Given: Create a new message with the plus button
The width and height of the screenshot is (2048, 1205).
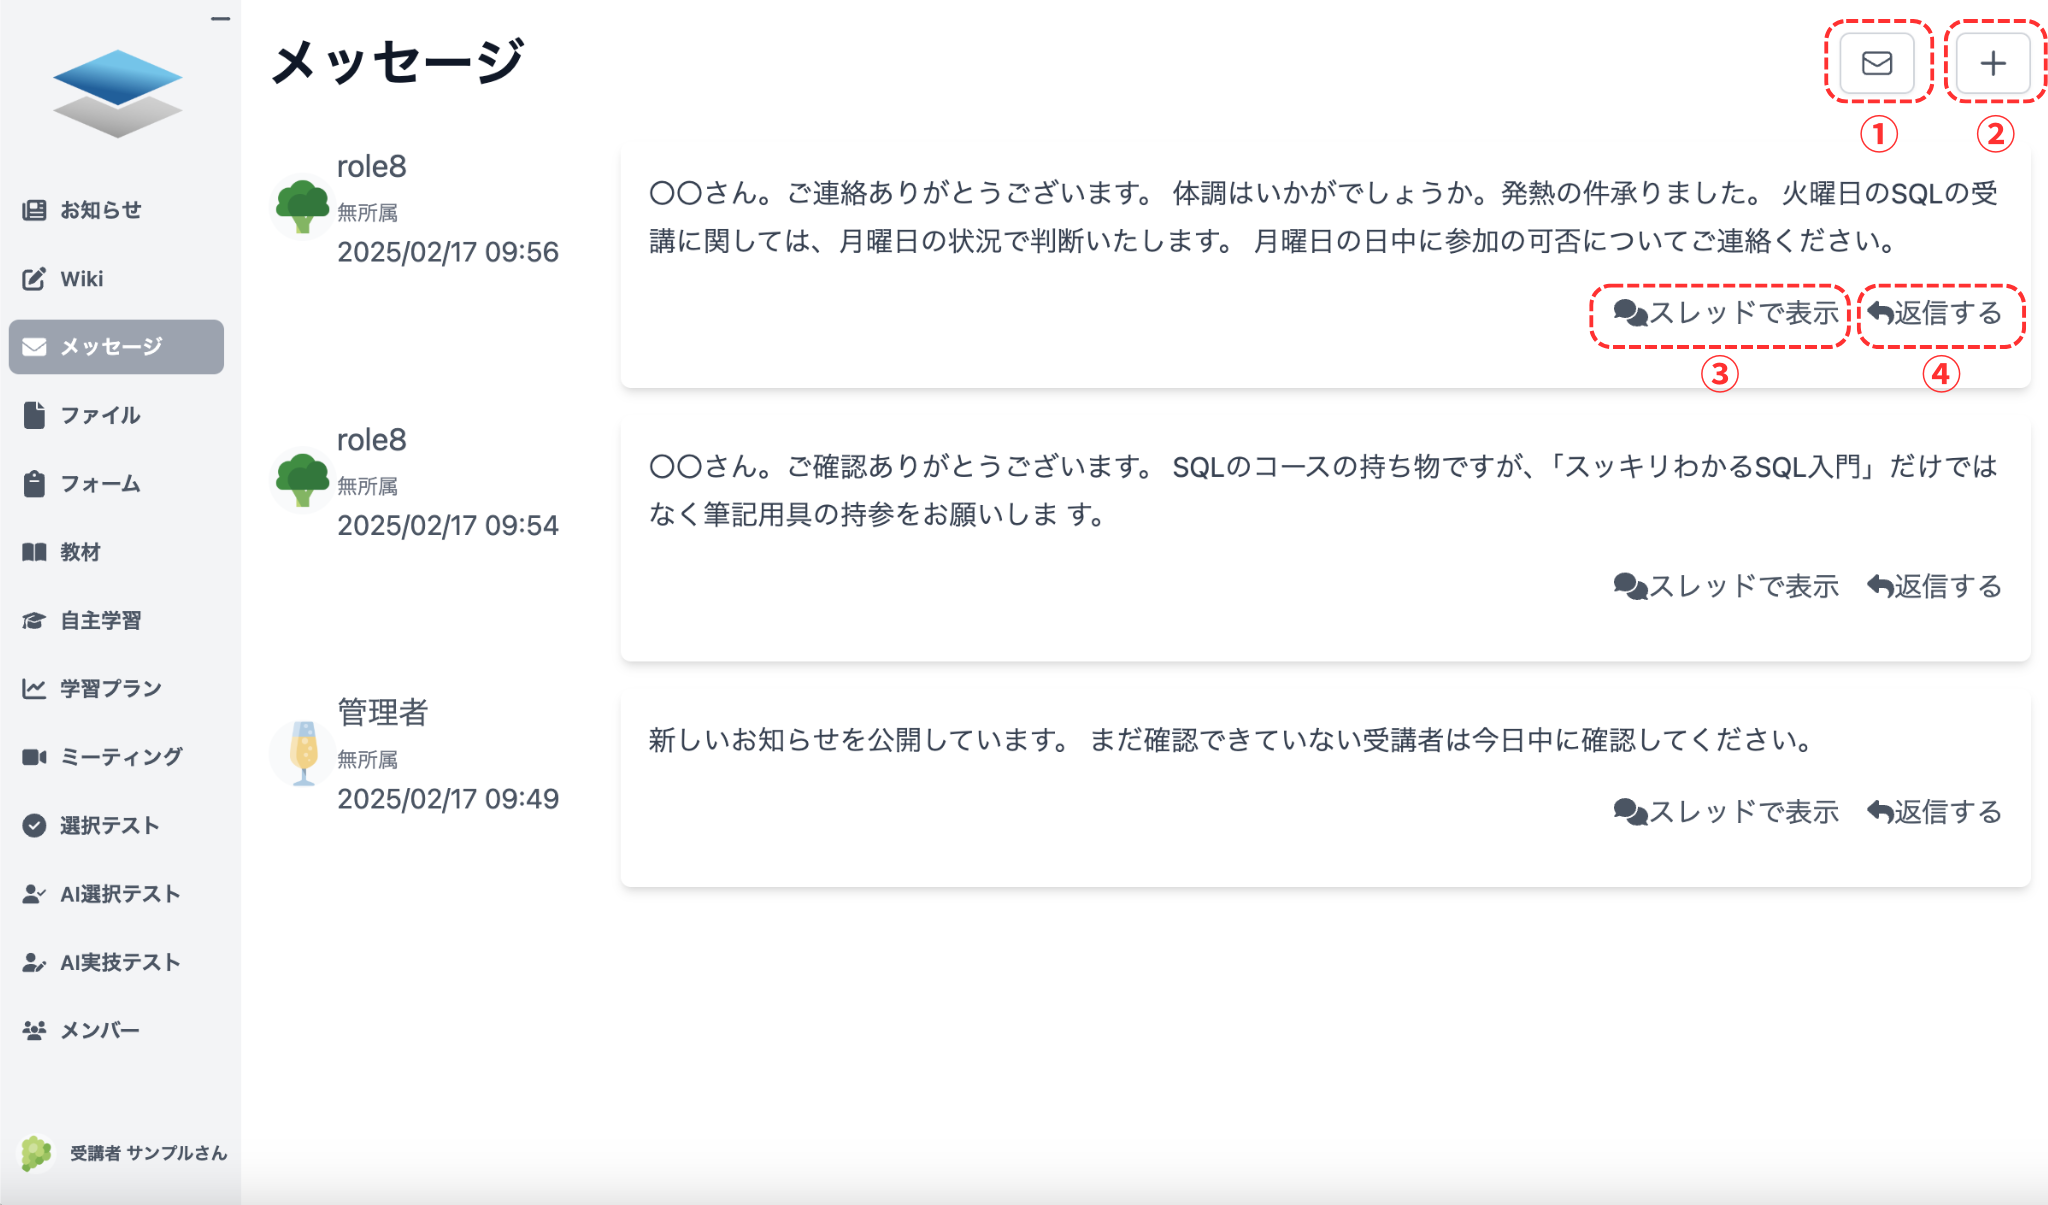Looking at the screenshot, I should click(x=1992, y=63).
